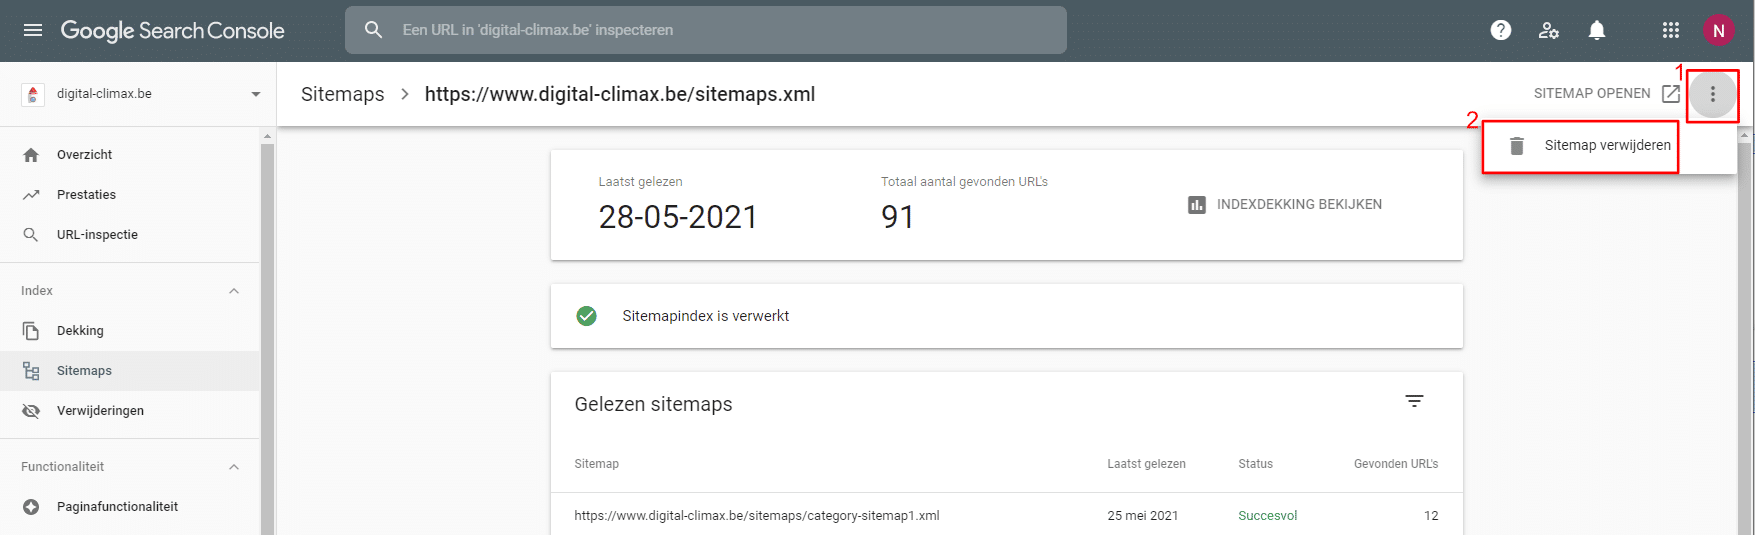Open the hamburger navigation menu
Image resolution: width=1755 pixels, height=535 pixels.
33,30
